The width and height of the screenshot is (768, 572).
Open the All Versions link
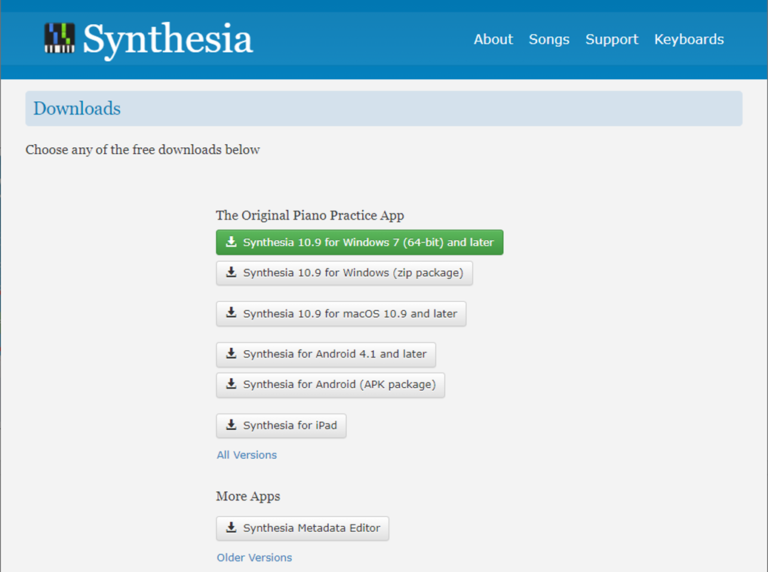click(247, 455)
